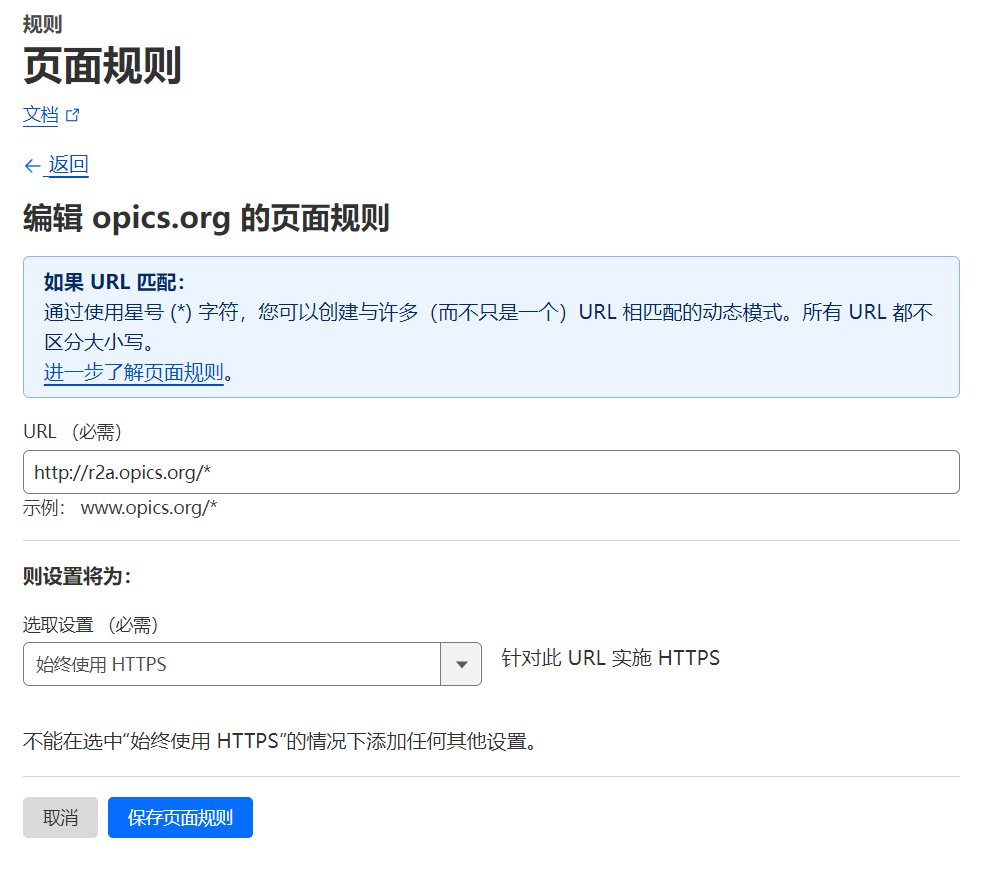Click the back arrow icon before 返回
996x872 pixels.
pyautogui.click(x=32, y=164)
